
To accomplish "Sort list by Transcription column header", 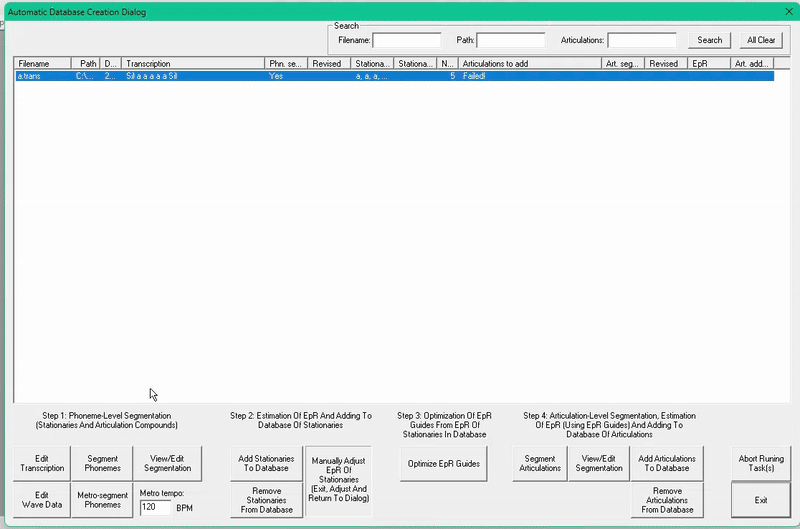I will (x=194, y=63).
